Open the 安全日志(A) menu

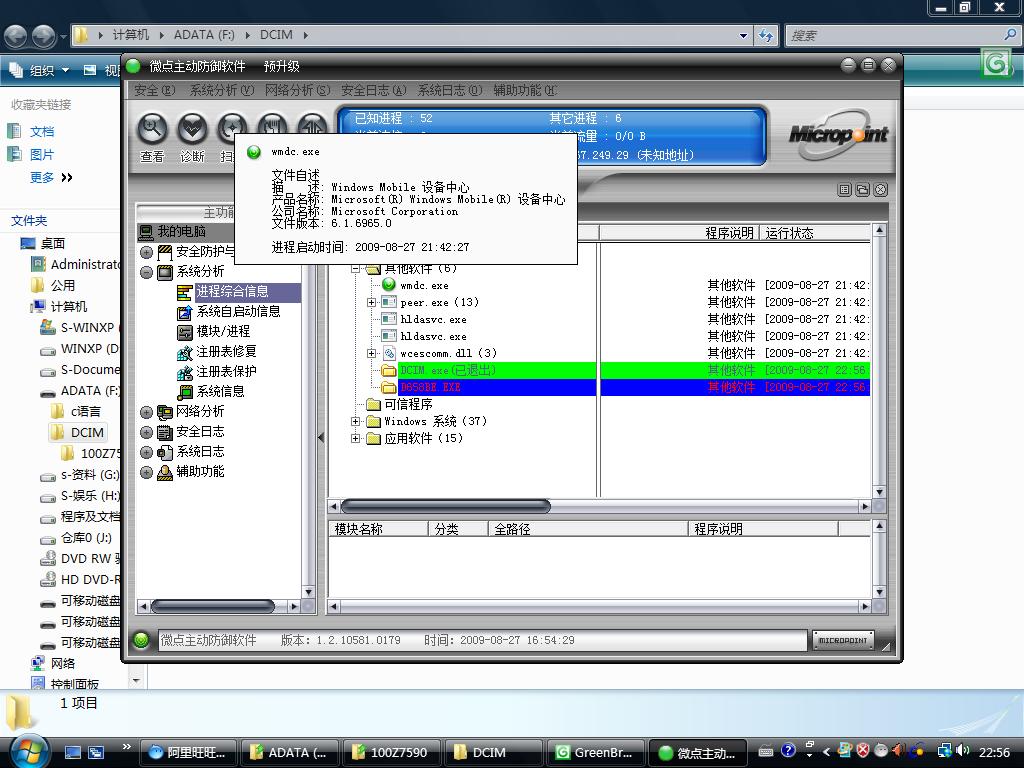click(x=374, y=90)
